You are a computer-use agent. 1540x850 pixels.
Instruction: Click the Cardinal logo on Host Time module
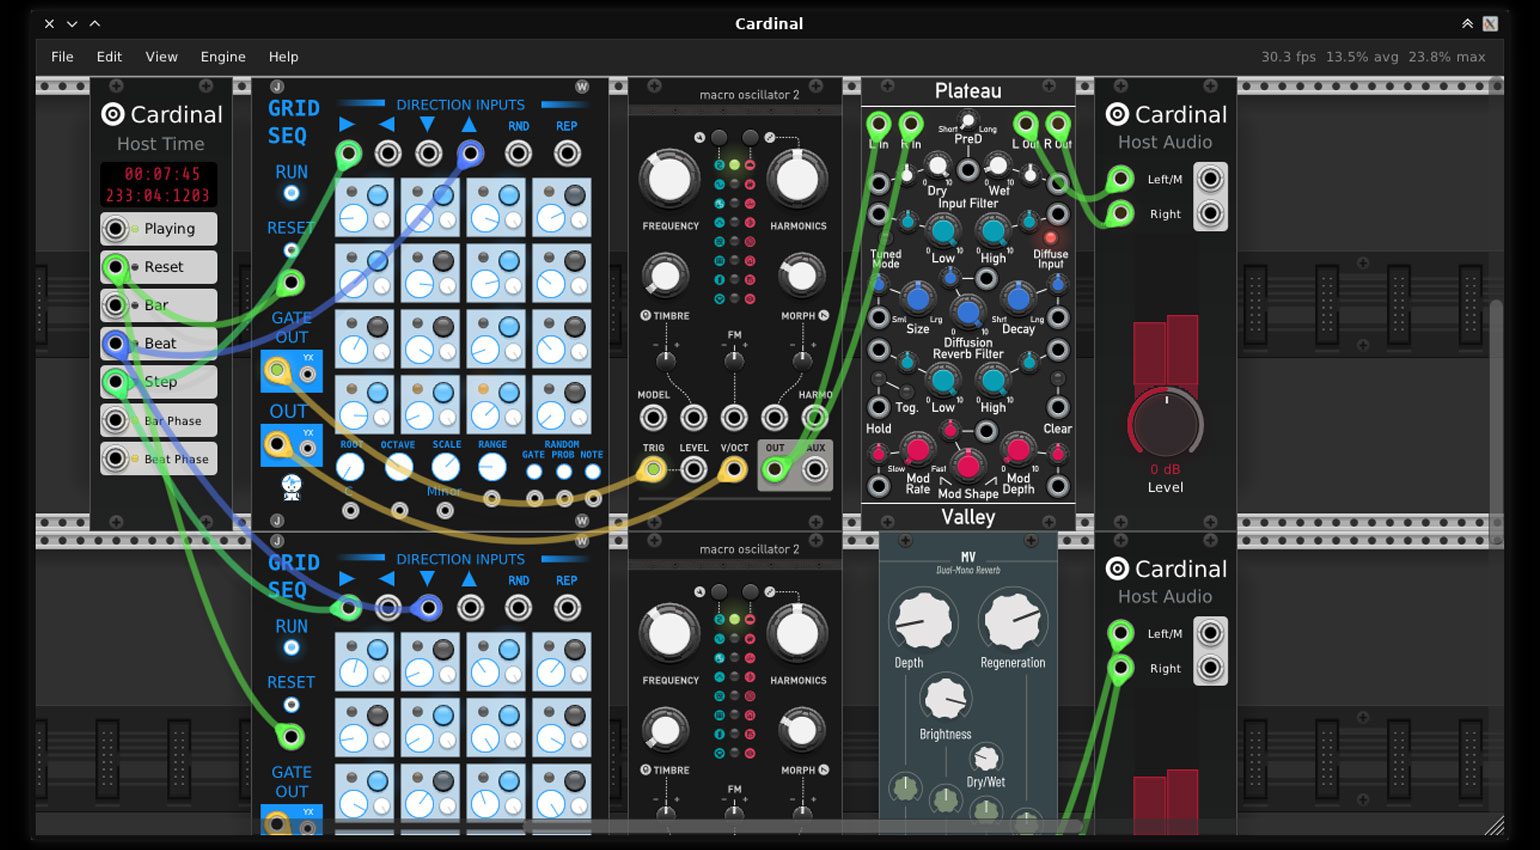(x=113, y=114)
